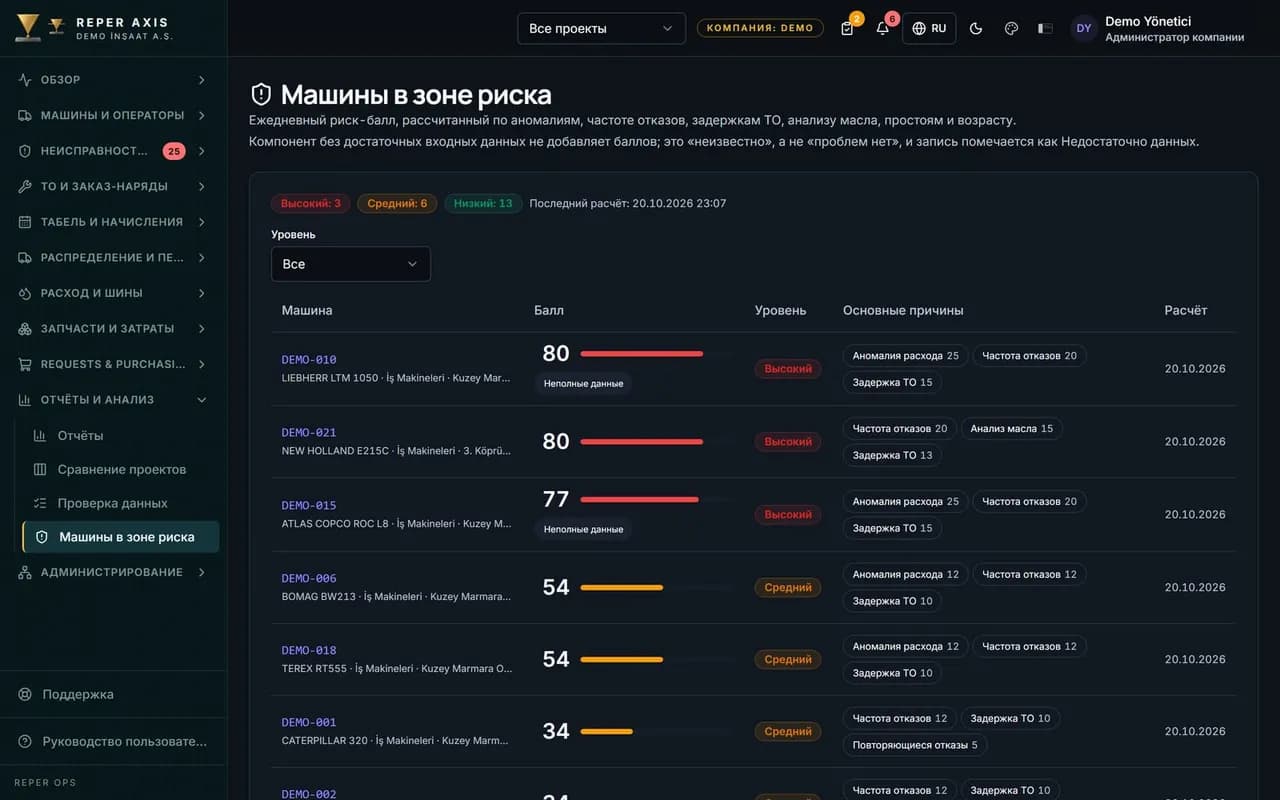Click Аномалия расхода 25 chip for DEMO-015
This screenshot has height=800, width=1280.
point(906,501)
